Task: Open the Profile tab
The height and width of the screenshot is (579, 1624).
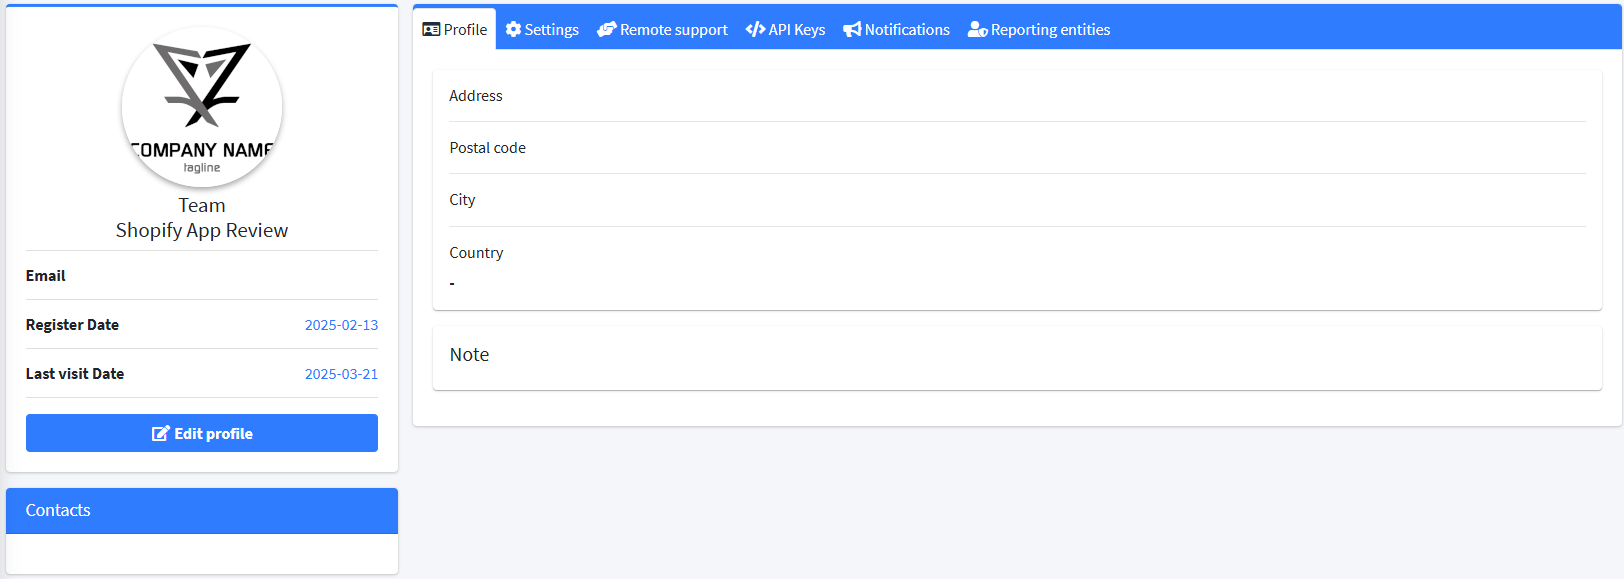Action: 455,29
